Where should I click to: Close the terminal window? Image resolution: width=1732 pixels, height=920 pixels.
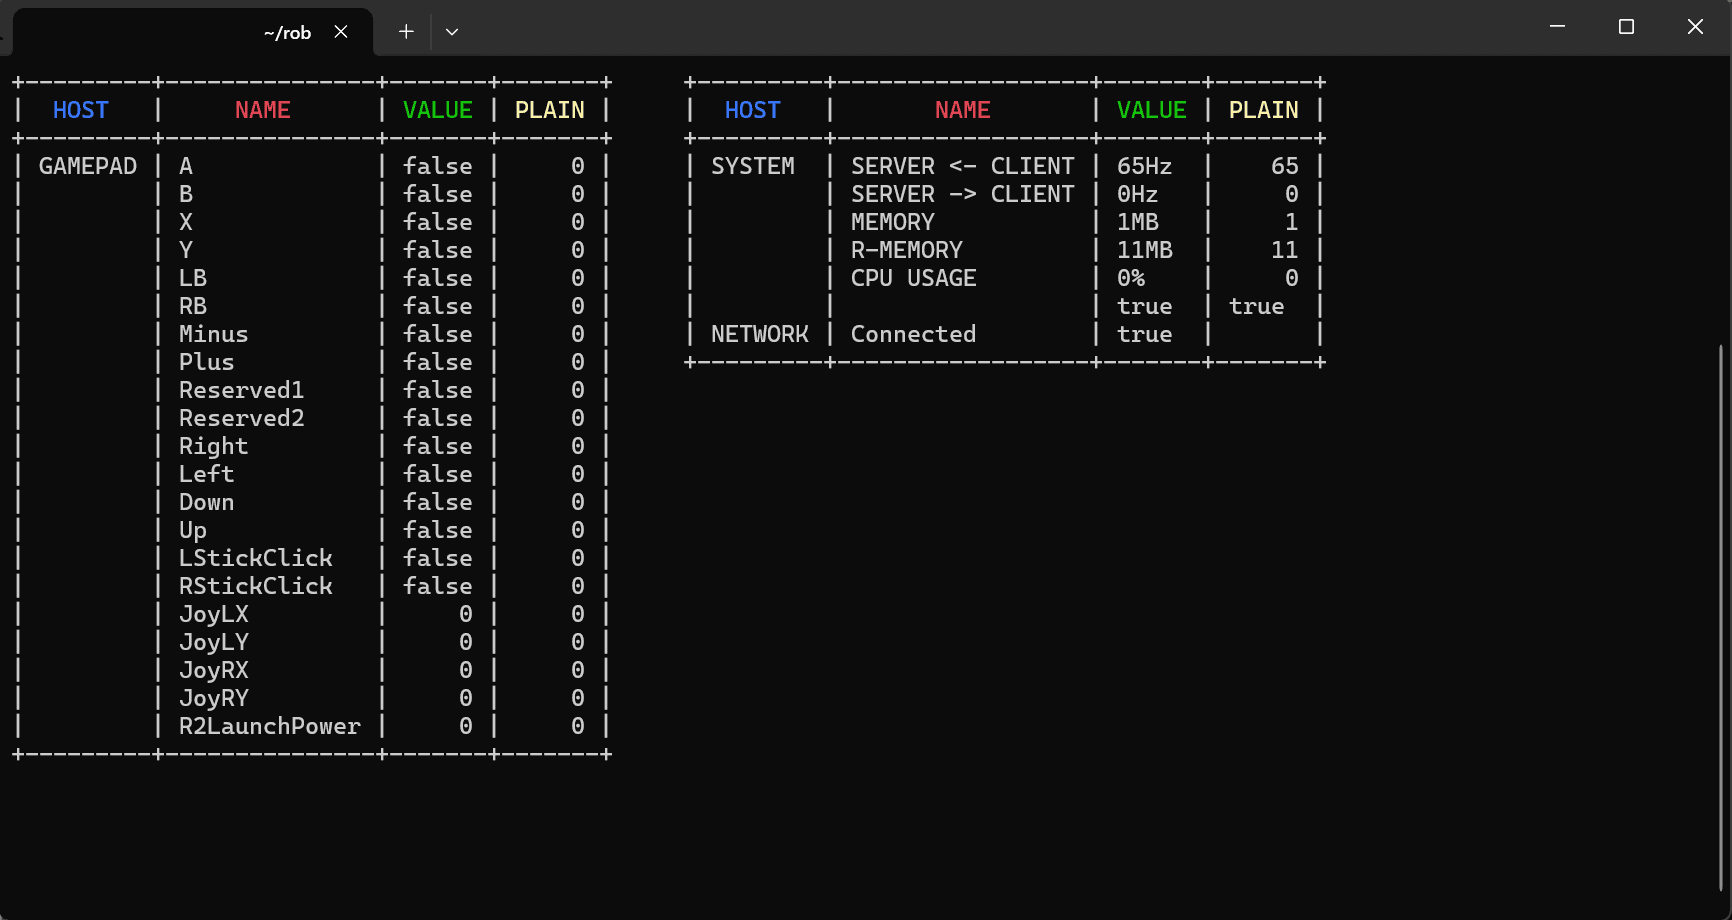click(1695, 27)
